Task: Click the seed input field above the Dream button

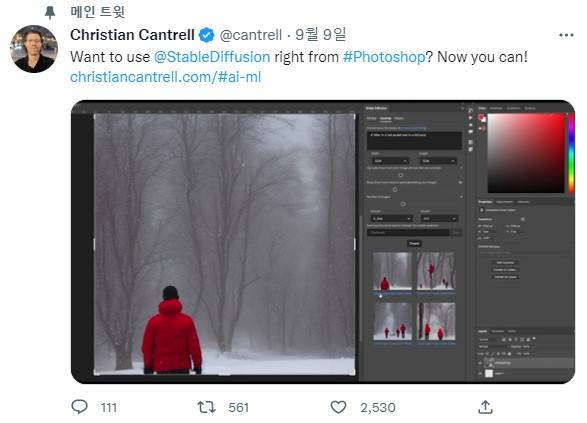Action: [x=408, y=232]
